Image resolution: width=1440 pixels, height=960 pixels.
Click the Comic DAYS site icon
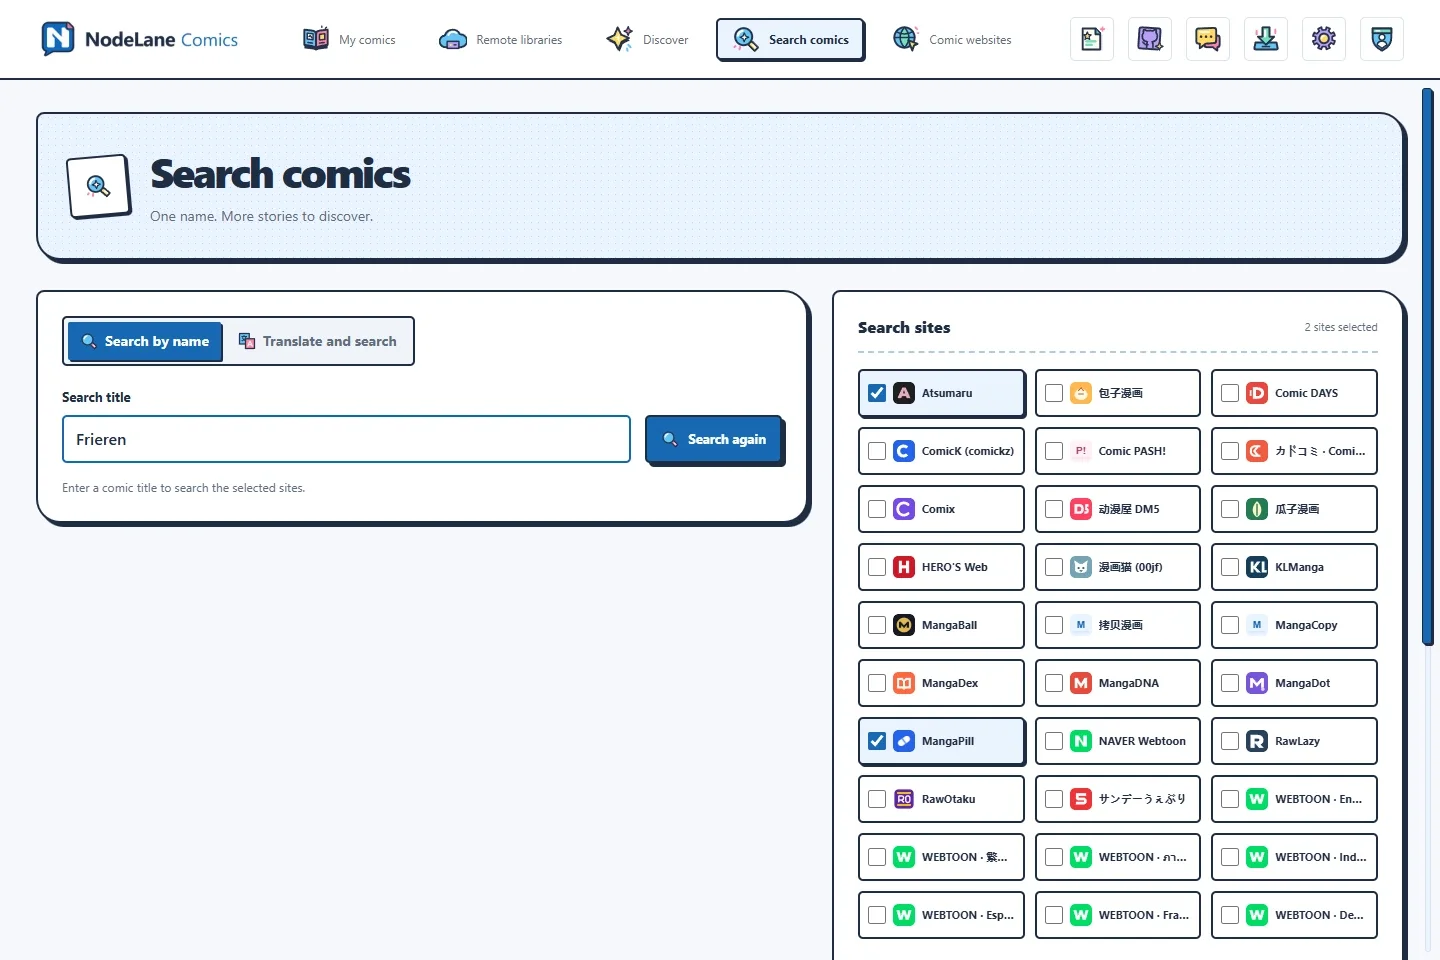coord(1257,393)
